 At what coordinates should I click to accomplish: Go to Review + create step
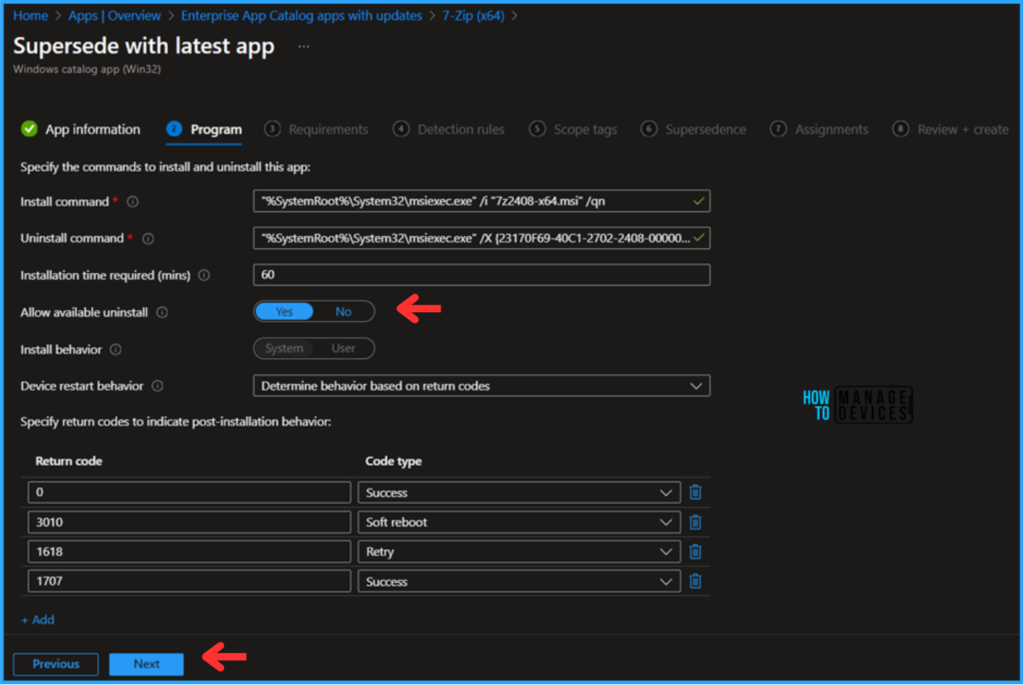point(951,129)
